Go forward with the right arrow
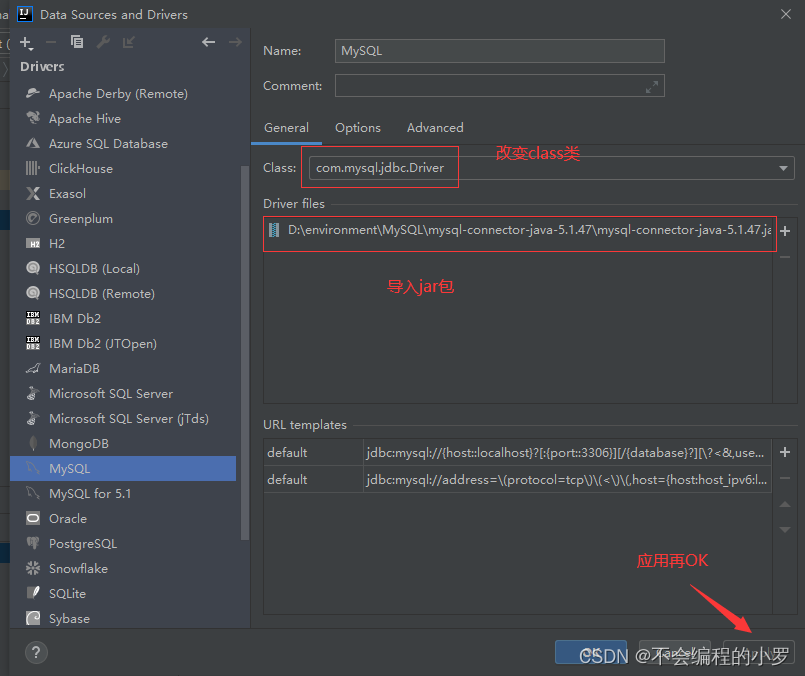805x676 pixels. pyautogui.click(x=235, y=42)
